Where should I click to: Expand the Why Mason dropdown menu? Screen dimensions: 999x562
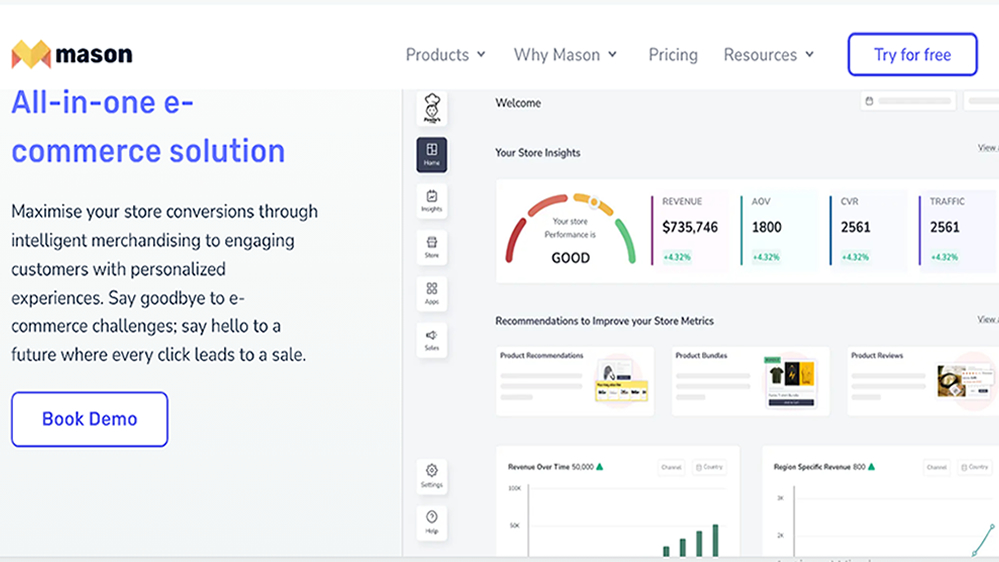pyautogui.click(x=566, y=55)
